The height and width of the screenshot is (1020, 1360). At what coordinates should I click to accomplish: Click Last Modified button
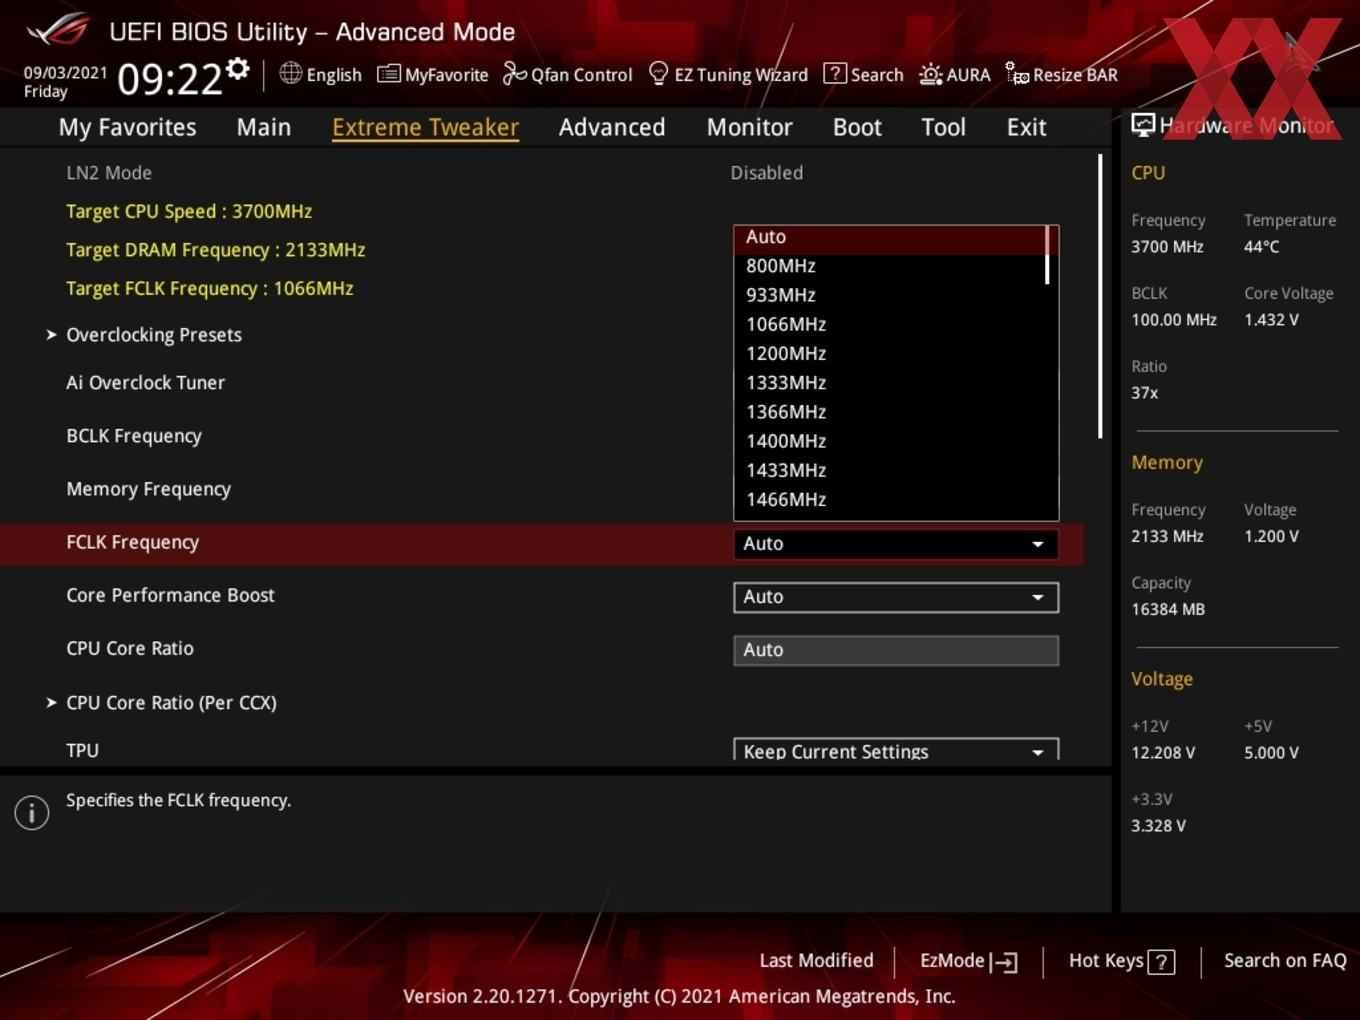[x=816, y=961]
